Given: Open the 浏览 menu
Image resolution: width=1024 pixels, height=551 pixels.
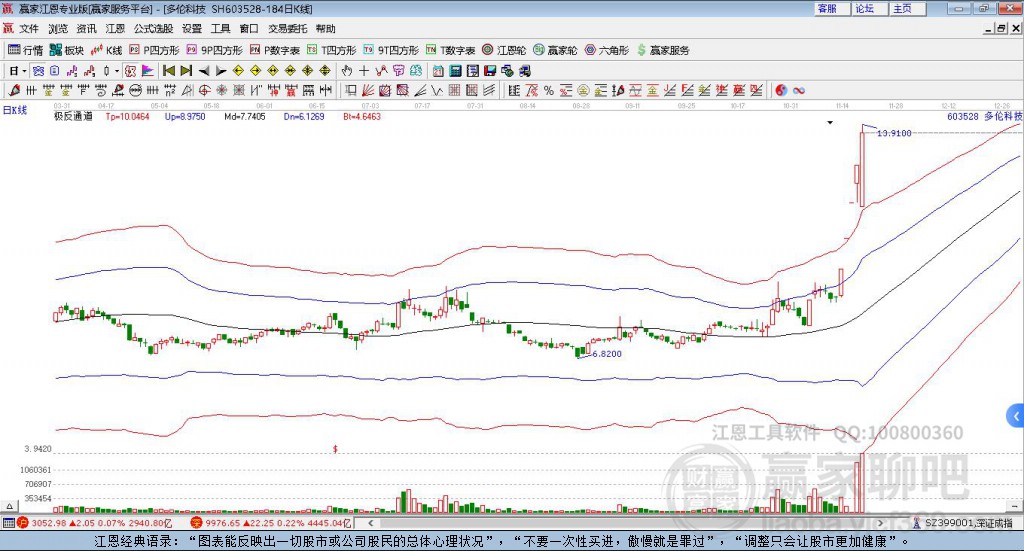Looking at the screenshot, I should point(58,29).
